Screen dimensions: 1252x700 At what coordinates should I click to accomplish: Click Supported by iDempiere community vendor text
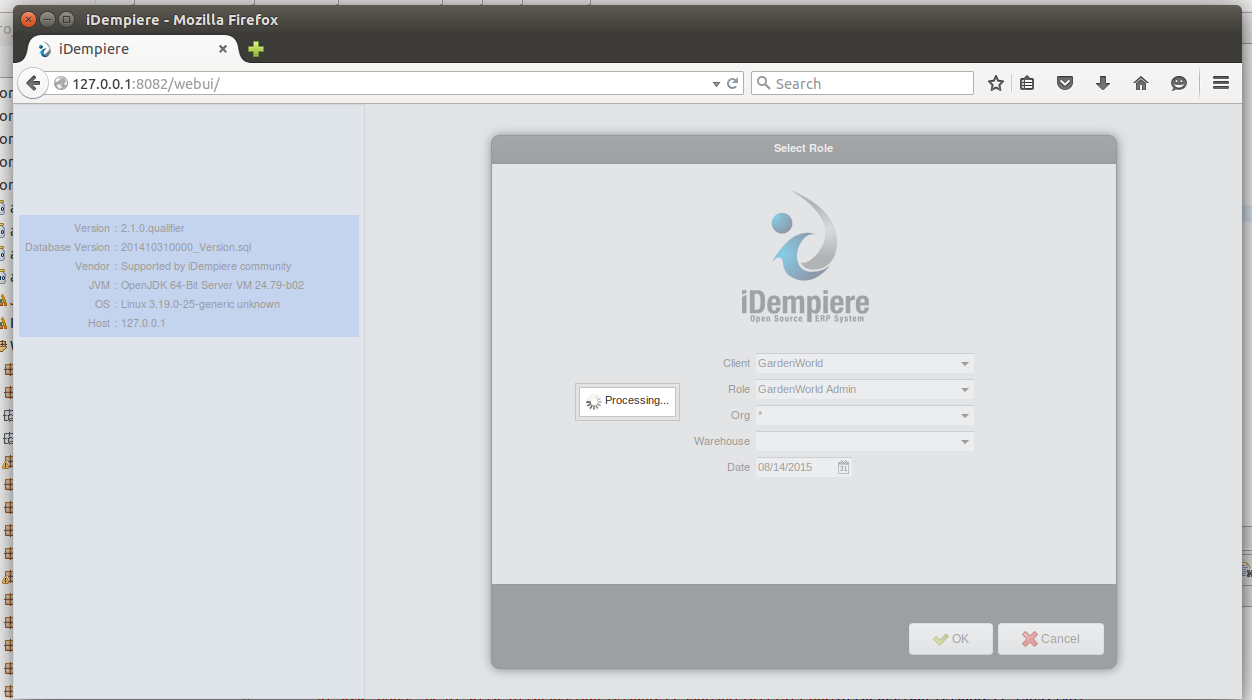click(x=206, y=266)
